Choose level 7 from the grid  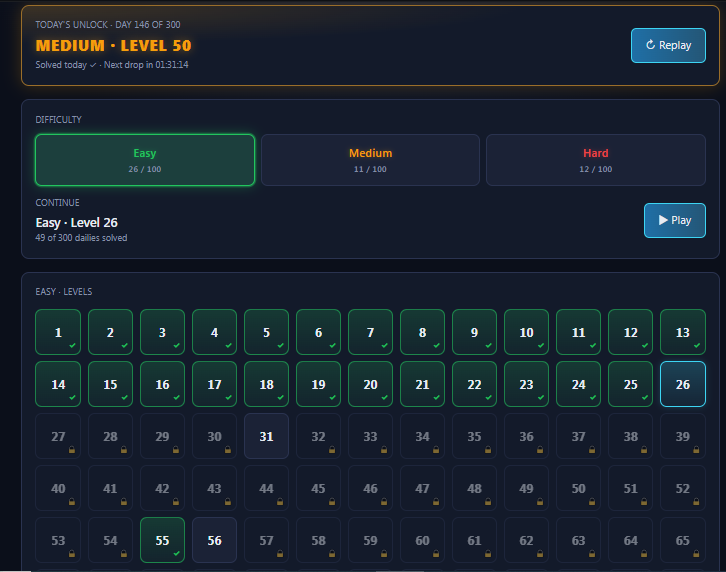pyautogui.click(x=370, y=332)
